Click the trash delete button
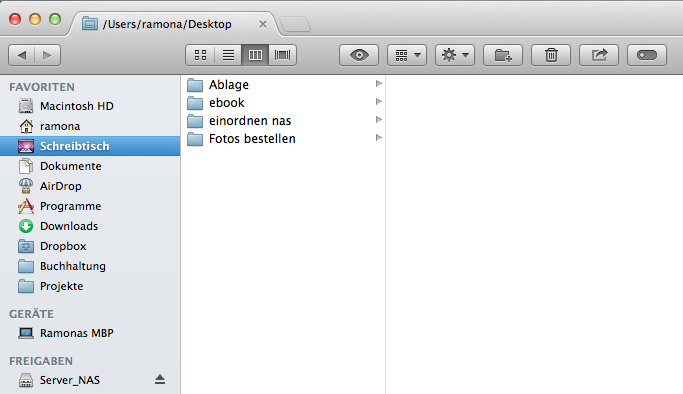The height and width of the screenshot is (394, 683). click(x=551, y=55)
